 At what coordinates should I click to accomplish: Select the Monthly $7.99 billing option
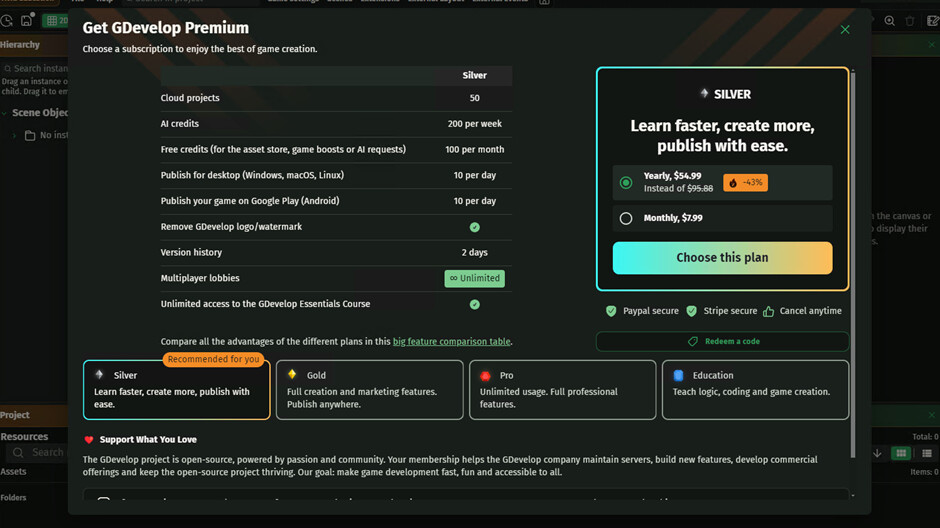(x=626, y=218)
